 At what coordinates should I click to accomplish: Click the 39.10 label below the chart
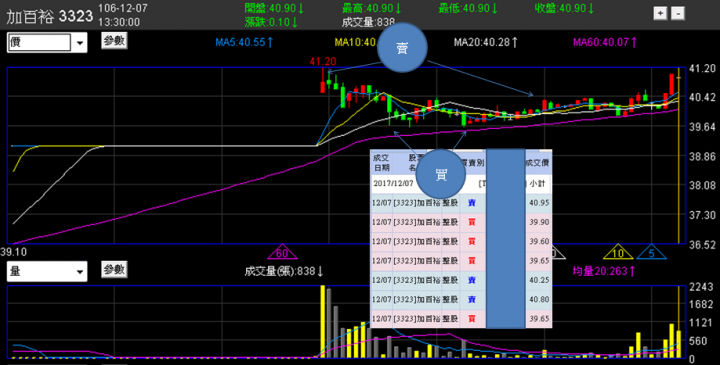point(13,252)
